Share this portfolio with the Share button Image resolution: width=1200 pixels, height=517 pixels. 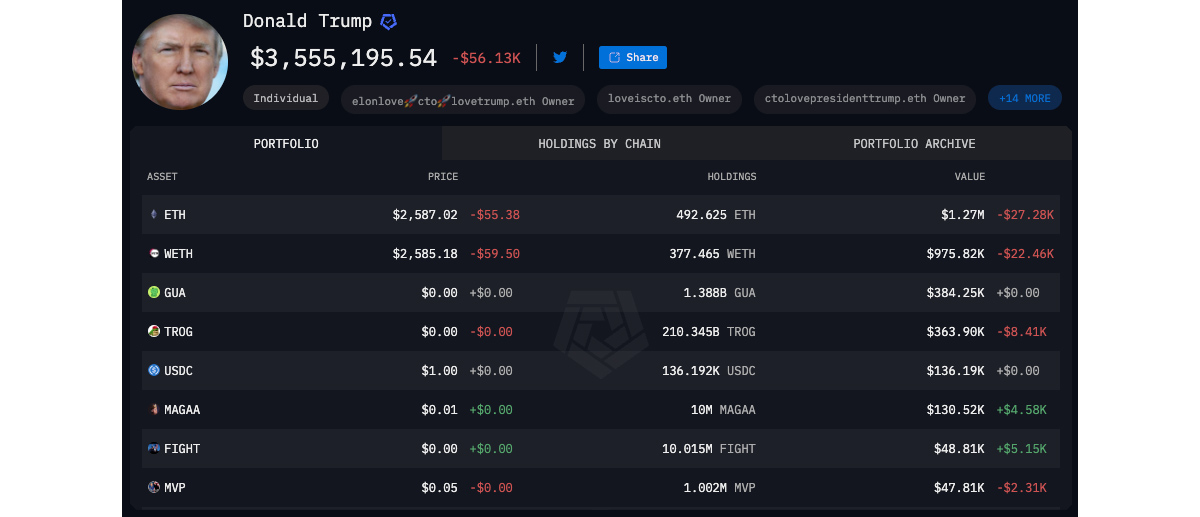(x=633, y=57)
